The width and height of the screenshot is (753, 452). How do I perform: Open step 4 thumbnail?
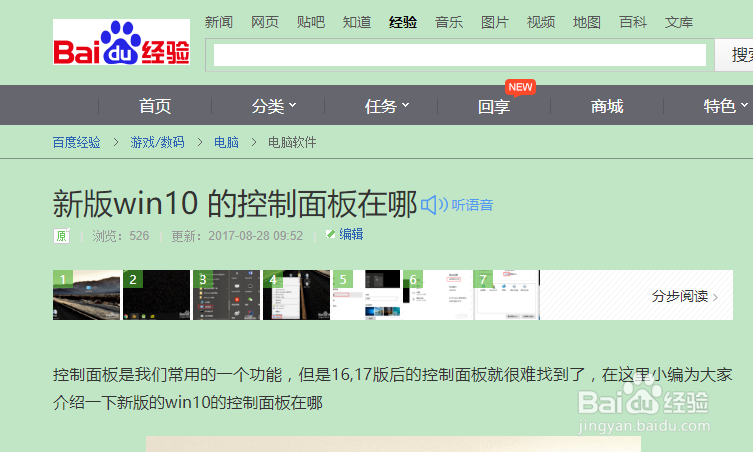click(x=297, y=295)
